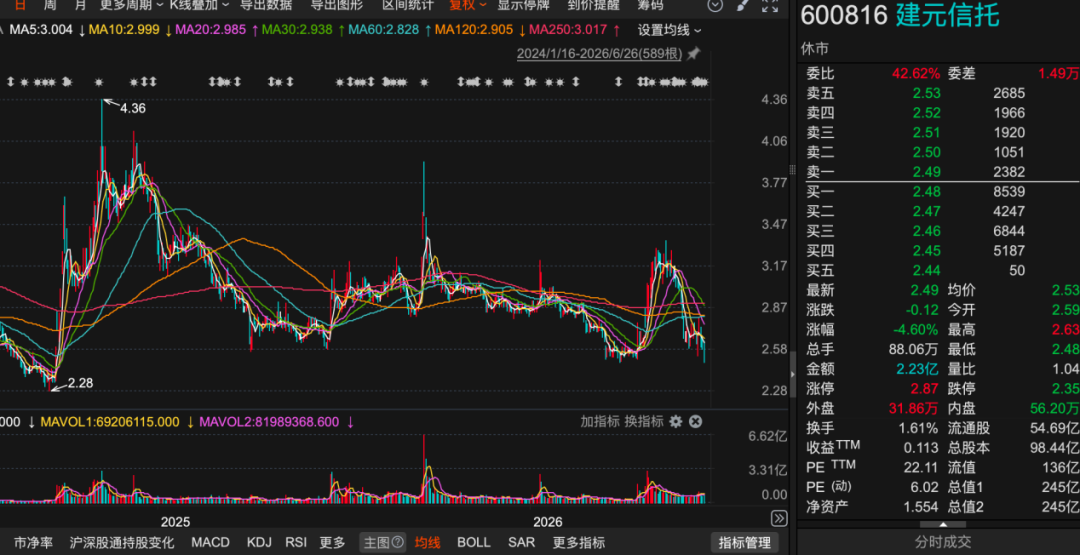Select the 市净率 indicator tab
This screenshot has width=1080, height=555.
(34, 543)
